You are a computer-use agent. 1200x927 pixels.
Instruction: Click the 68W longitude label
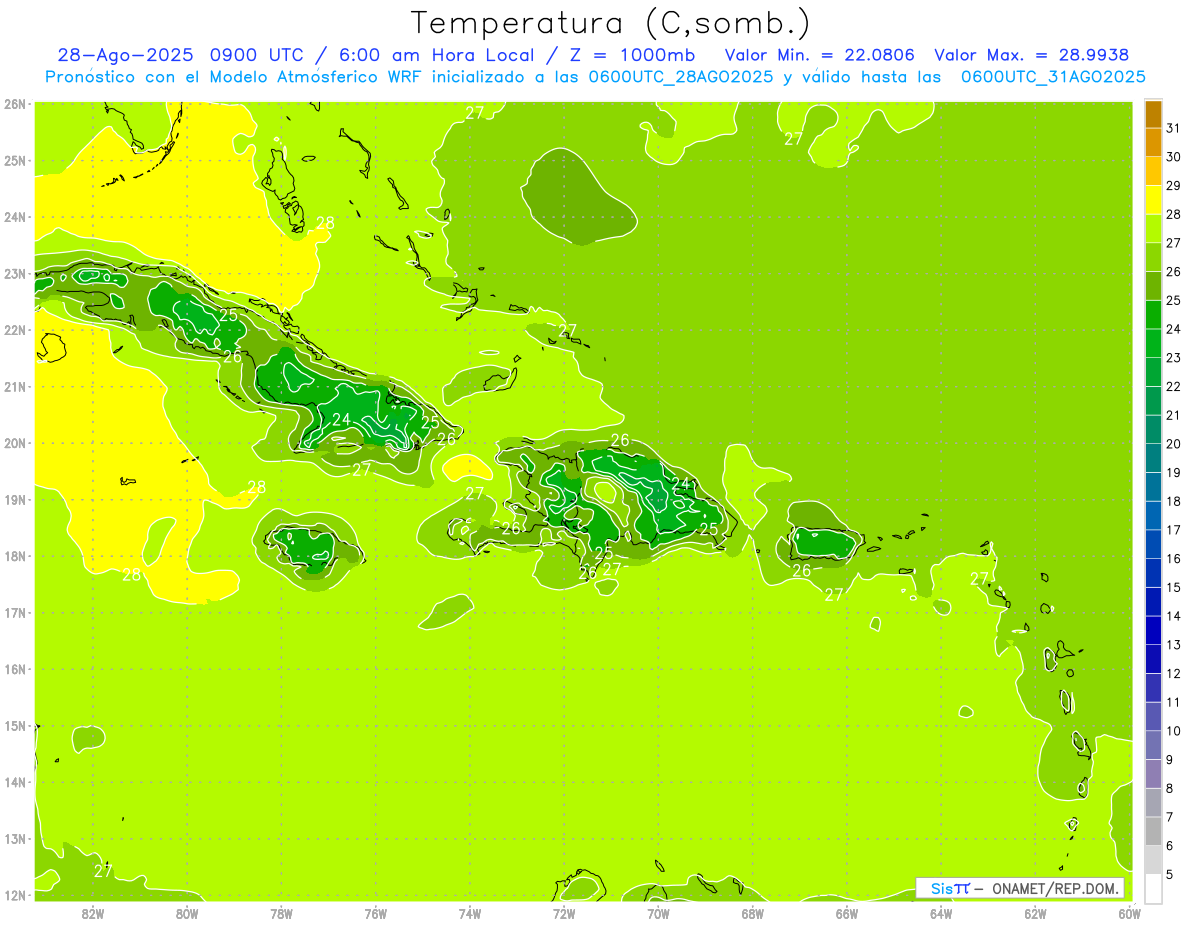[753, 913]
